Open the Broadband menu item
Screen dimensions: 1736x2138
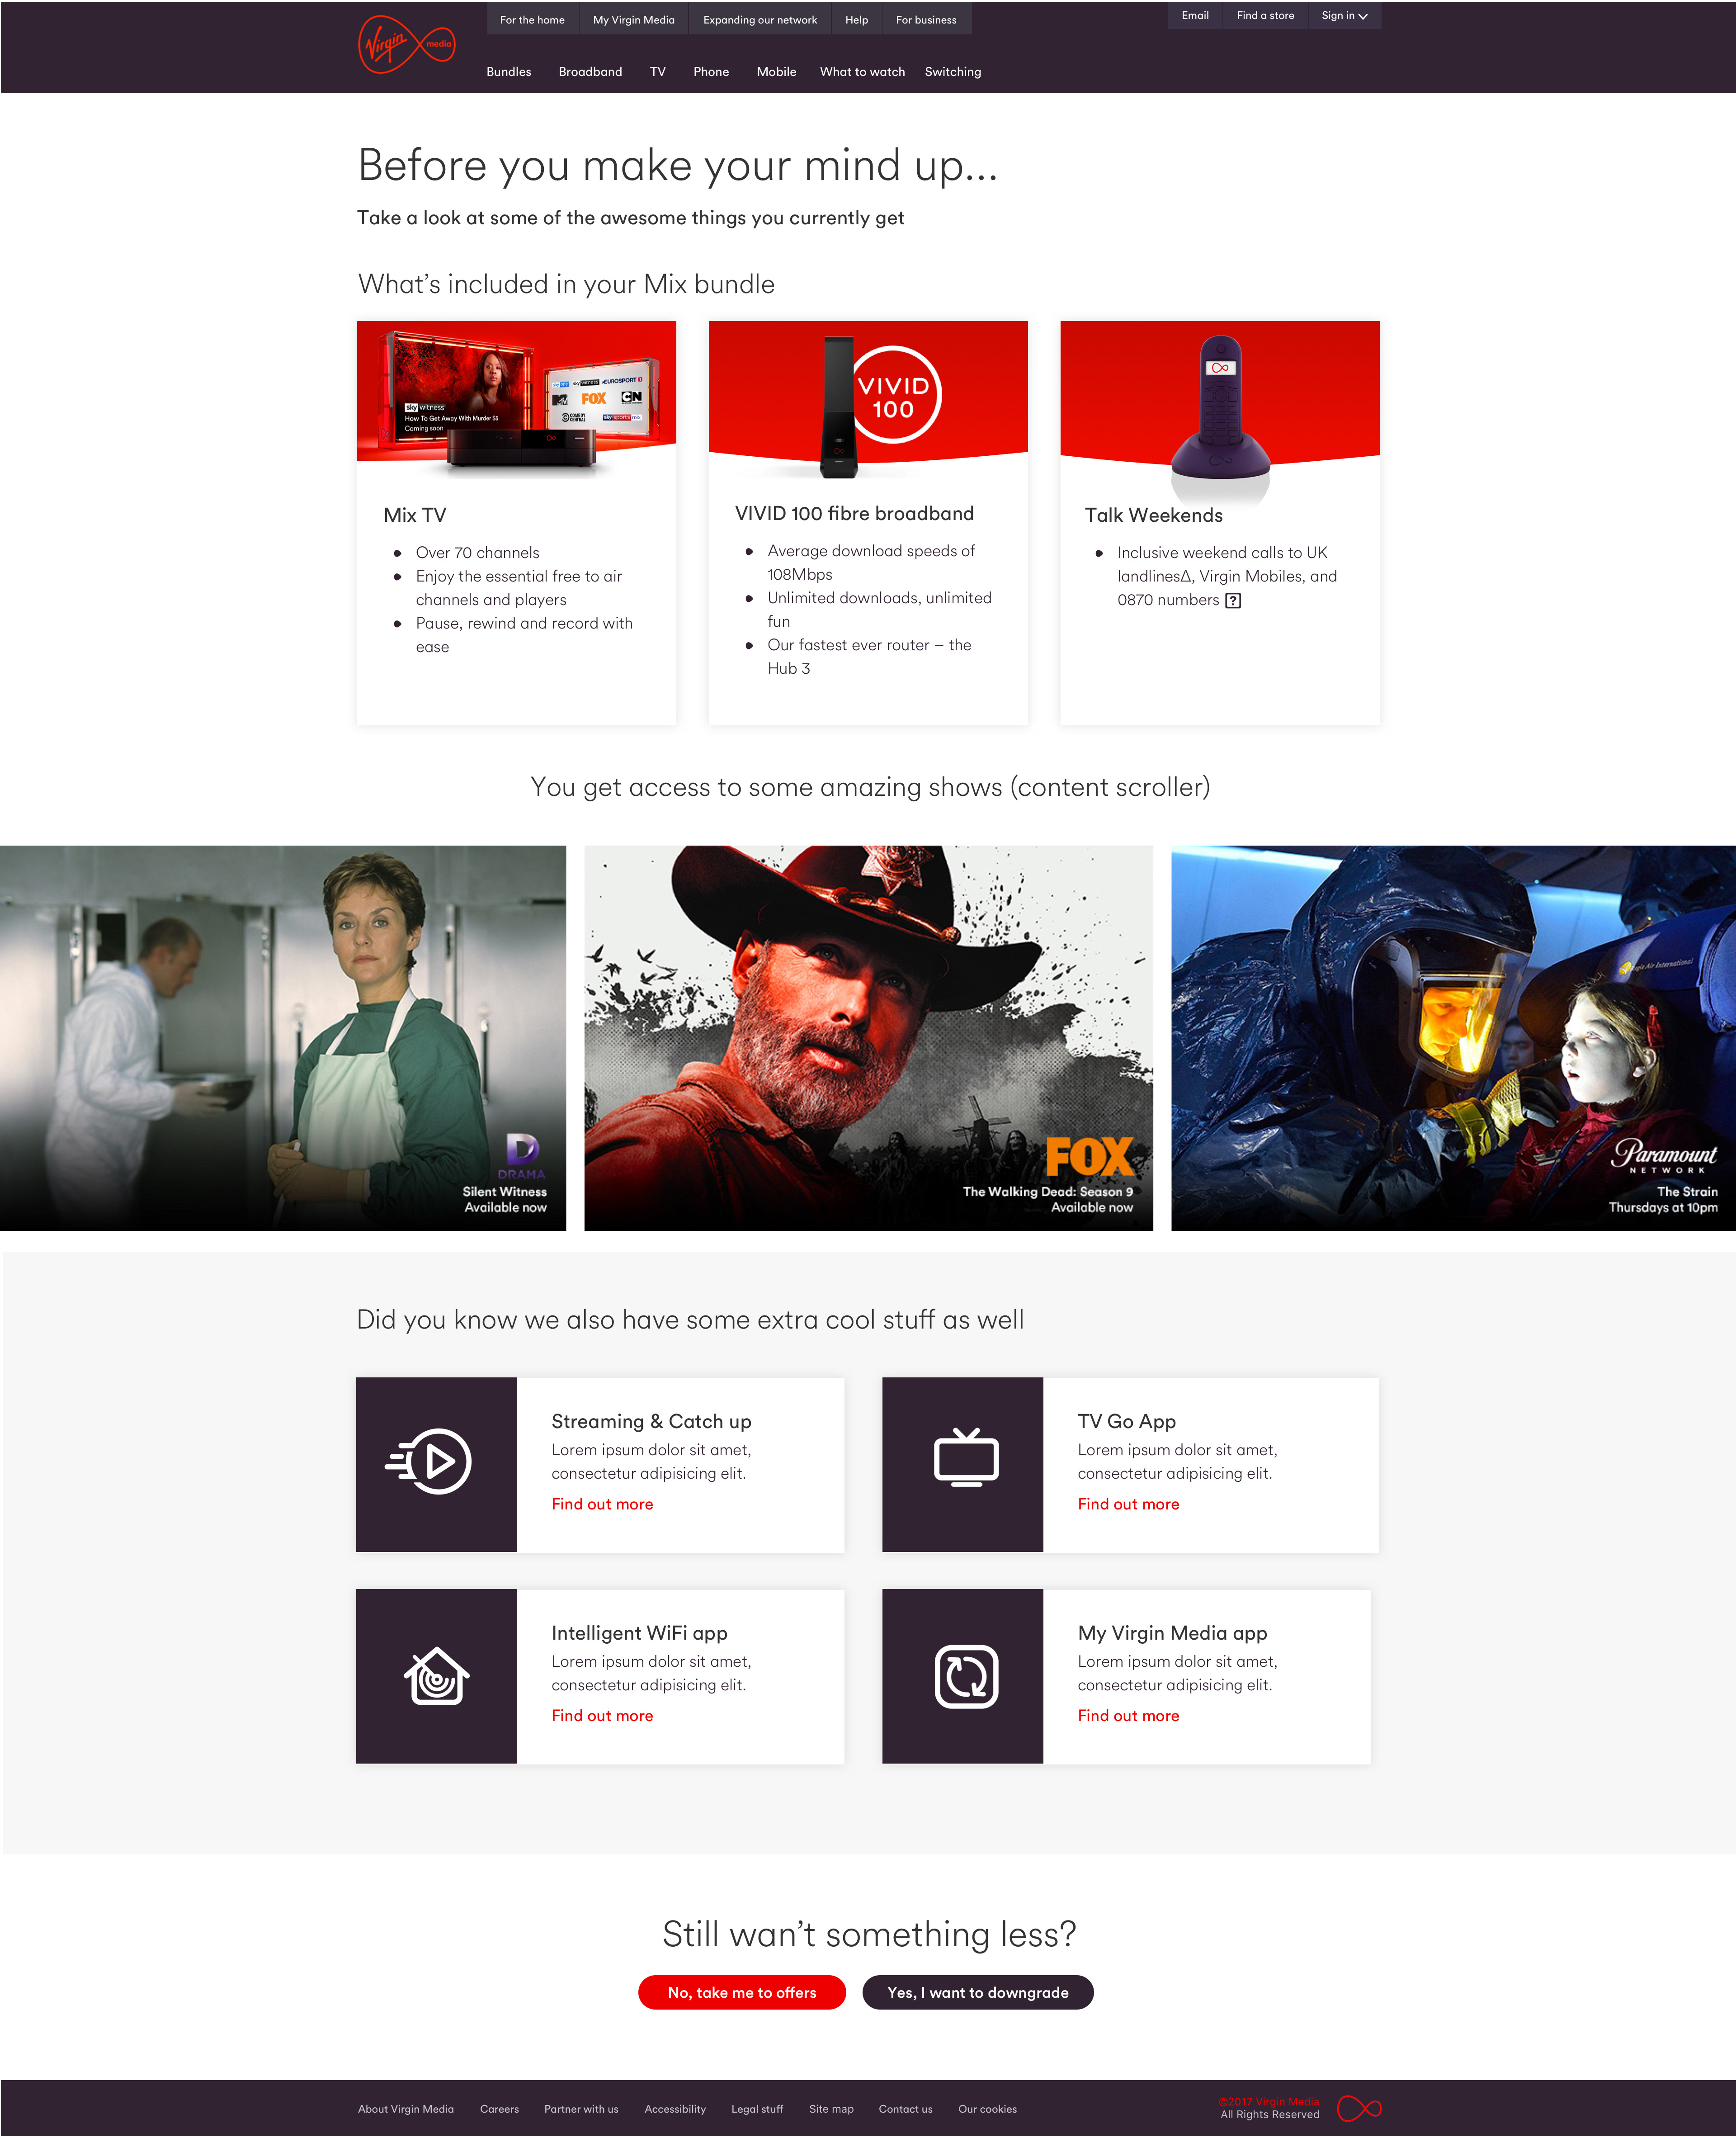coord(590,72)
